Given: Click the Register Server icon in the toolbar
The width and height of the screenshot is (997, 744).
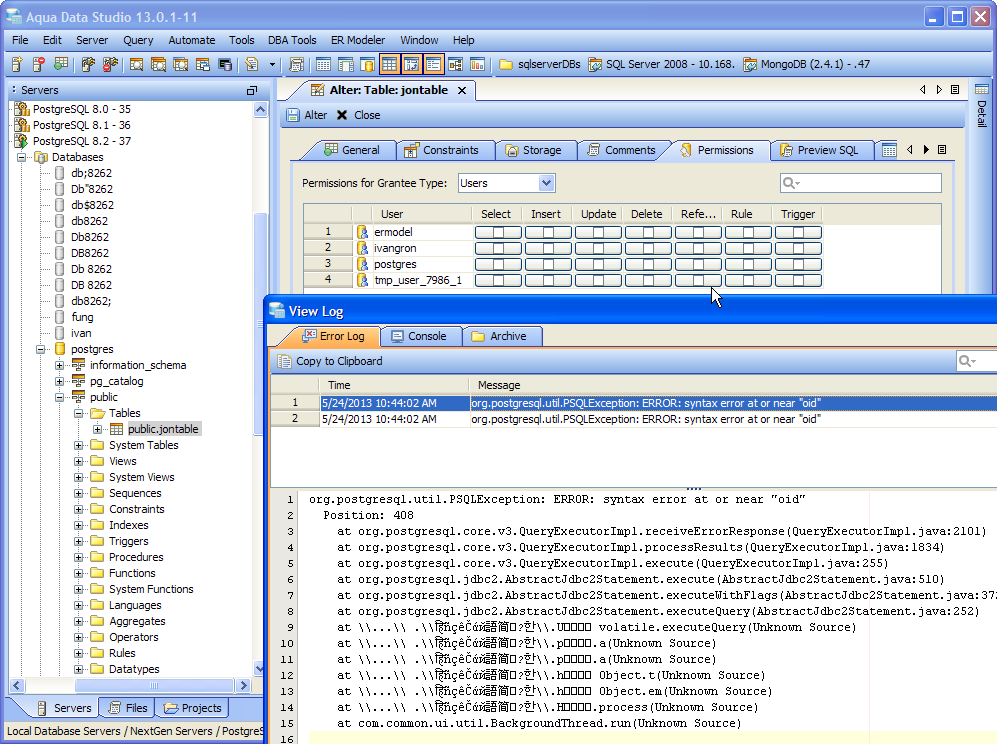Looking at the screenshot, I should tap(17, 64).
